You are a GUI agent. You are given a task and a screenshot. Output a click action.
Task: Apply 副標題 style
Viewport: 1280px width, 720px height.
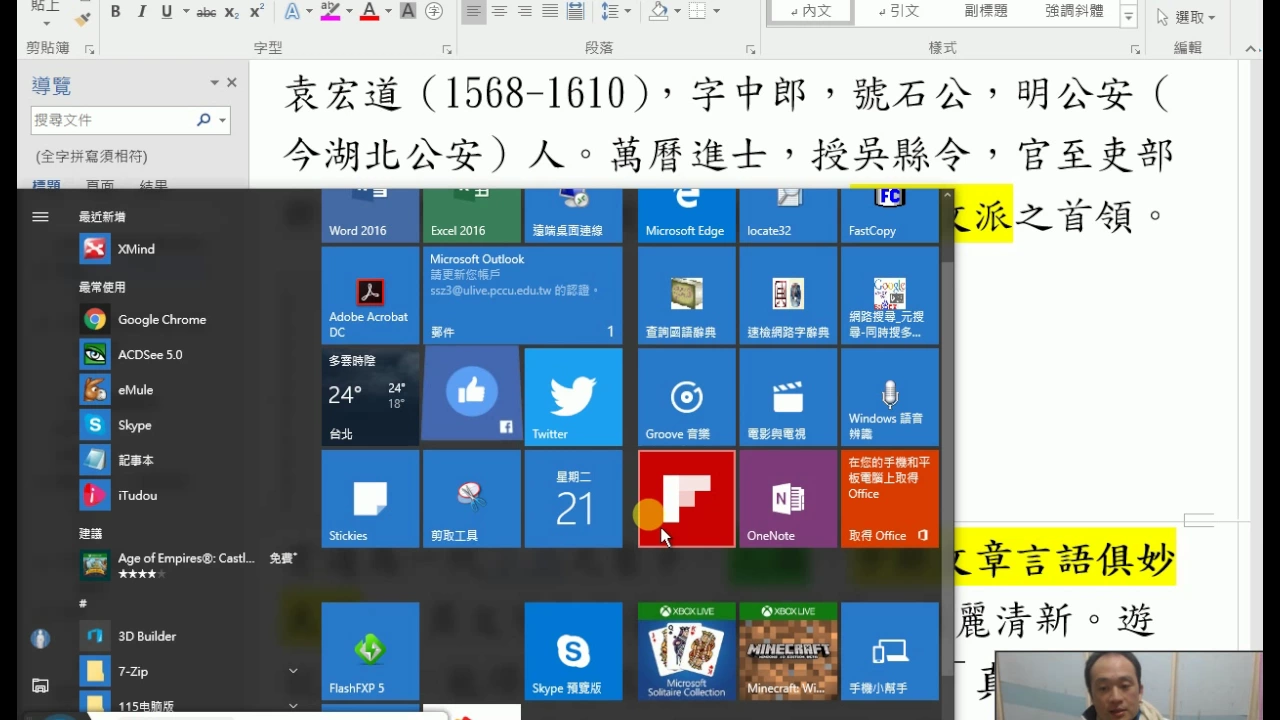pyautogui.click(x=986, y=12)
